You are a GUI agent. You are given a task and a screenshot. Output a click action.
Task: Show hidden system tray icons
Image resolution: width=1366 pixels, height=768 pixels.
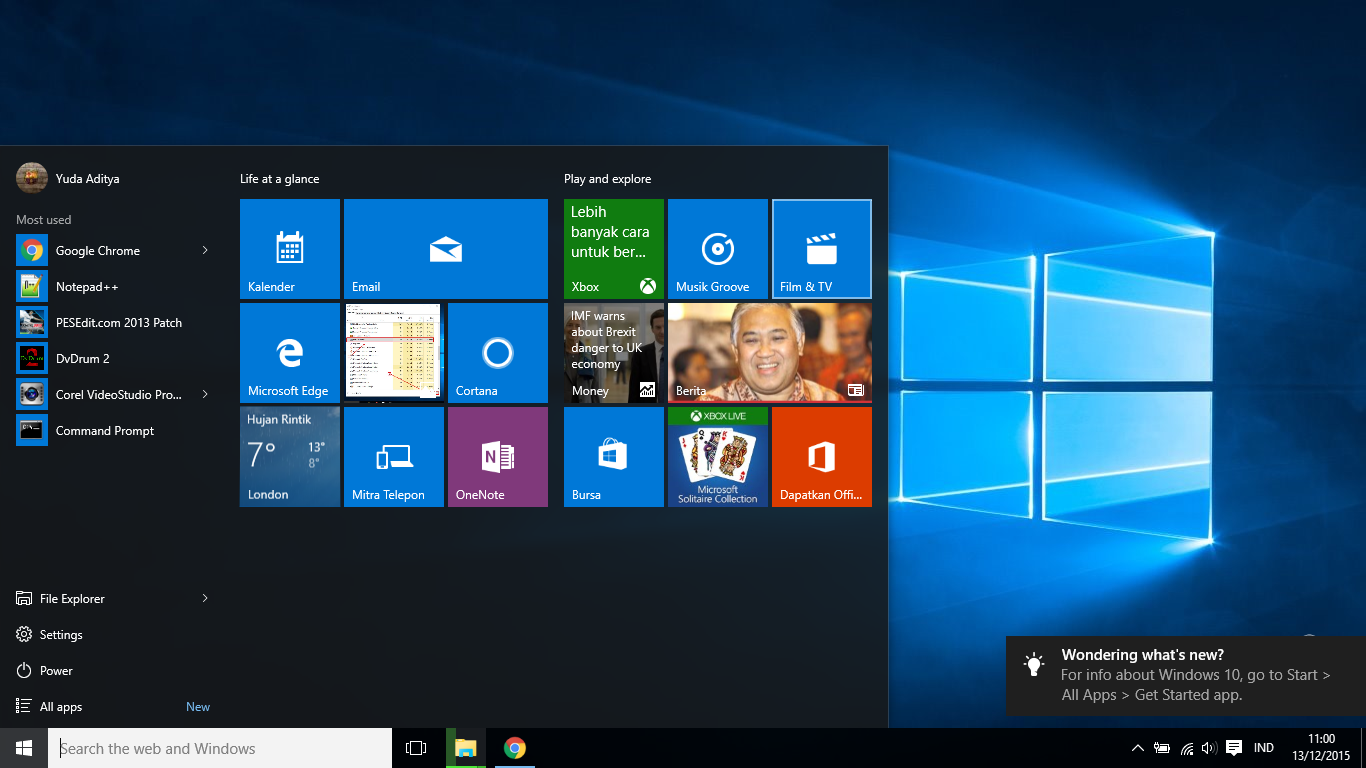(1137, 748)
